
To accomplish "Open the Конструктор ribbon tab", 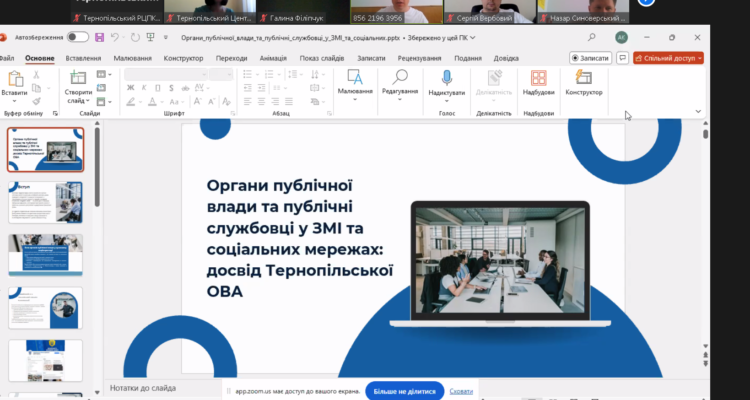I will click(x=183, y=58).
